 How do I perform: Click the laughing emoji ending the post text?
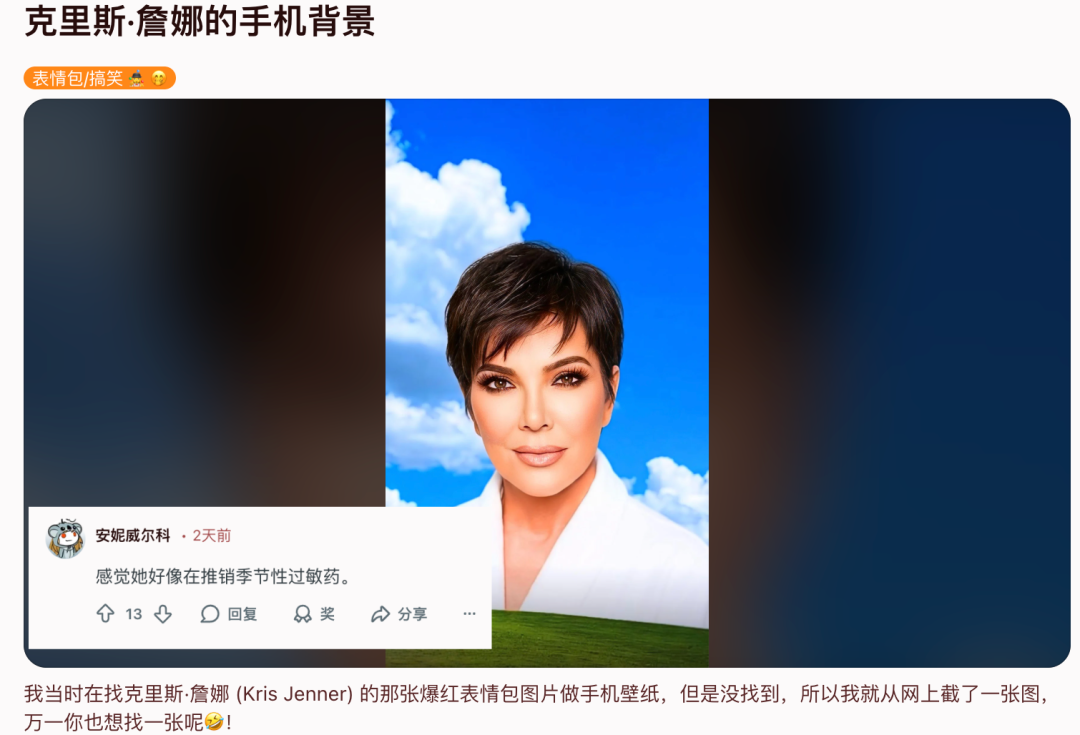pyautogui.click(x=215, y=721)
